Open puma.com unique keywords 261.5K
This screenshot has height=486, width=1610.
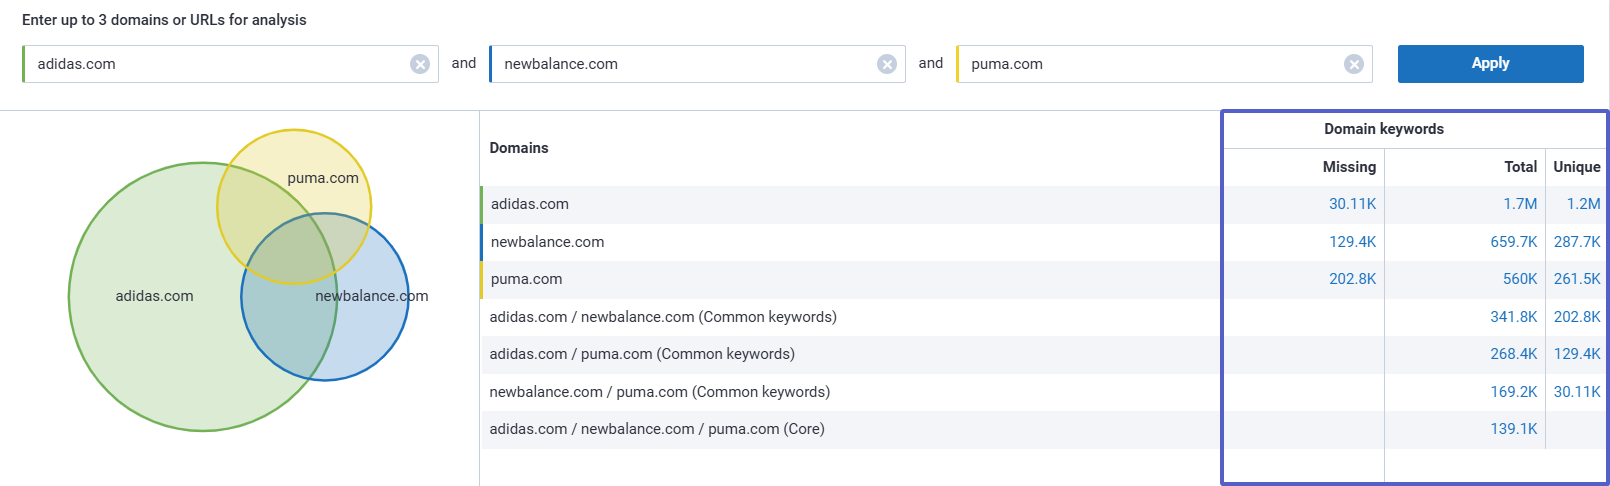[x=1577, y=279]
